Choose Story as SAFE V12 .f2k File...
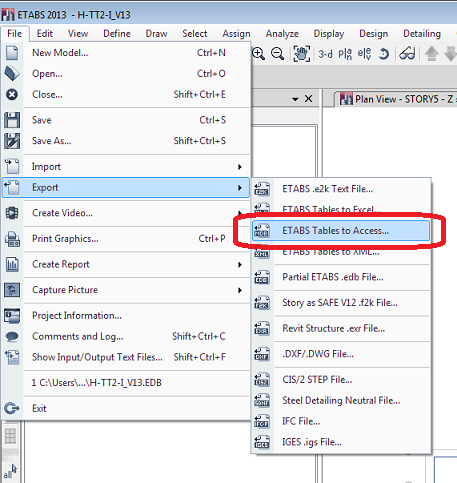The height and width of the screenshot is (483, 457). pos(341,303)
